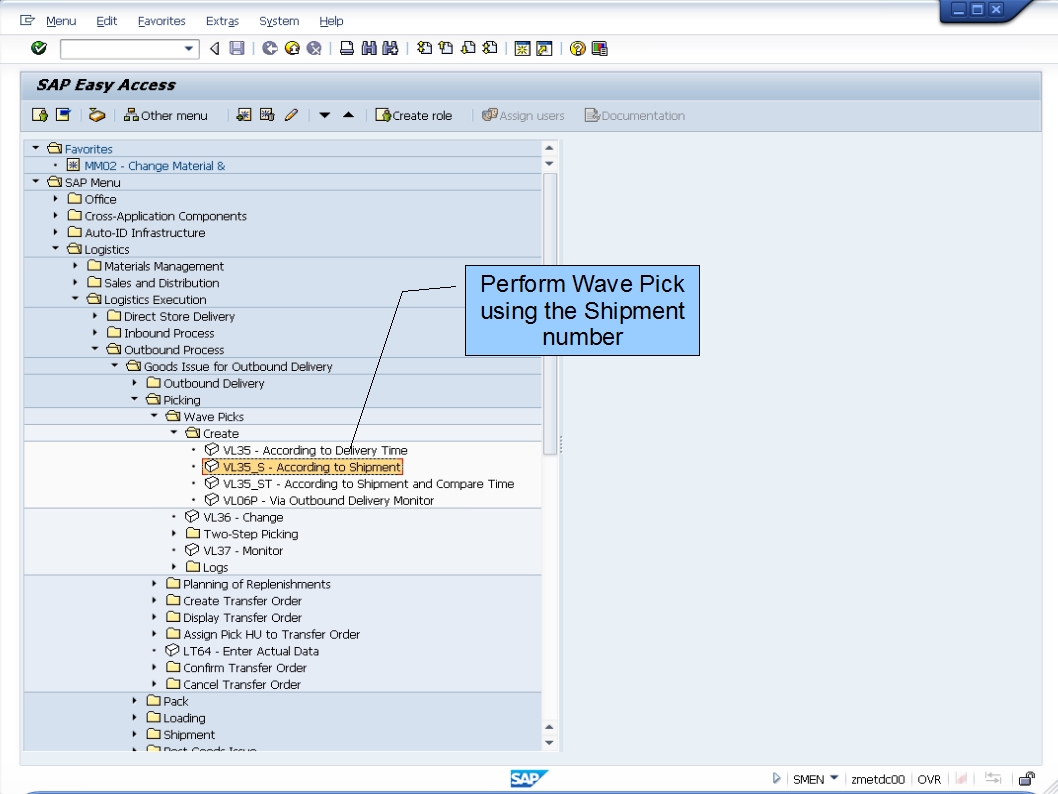Image resolution: width=1058 pixels, height=794 pixels.
Task: Click the red Cancel icon in toolbar
Action: (314, 48)
